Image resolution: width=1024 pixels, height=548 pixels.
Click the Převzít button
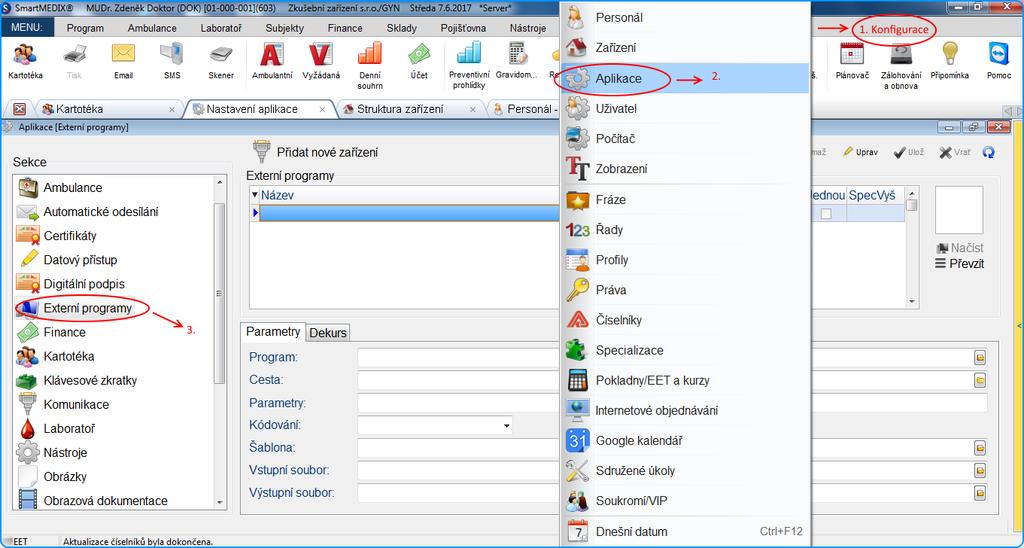click(959, 264)
